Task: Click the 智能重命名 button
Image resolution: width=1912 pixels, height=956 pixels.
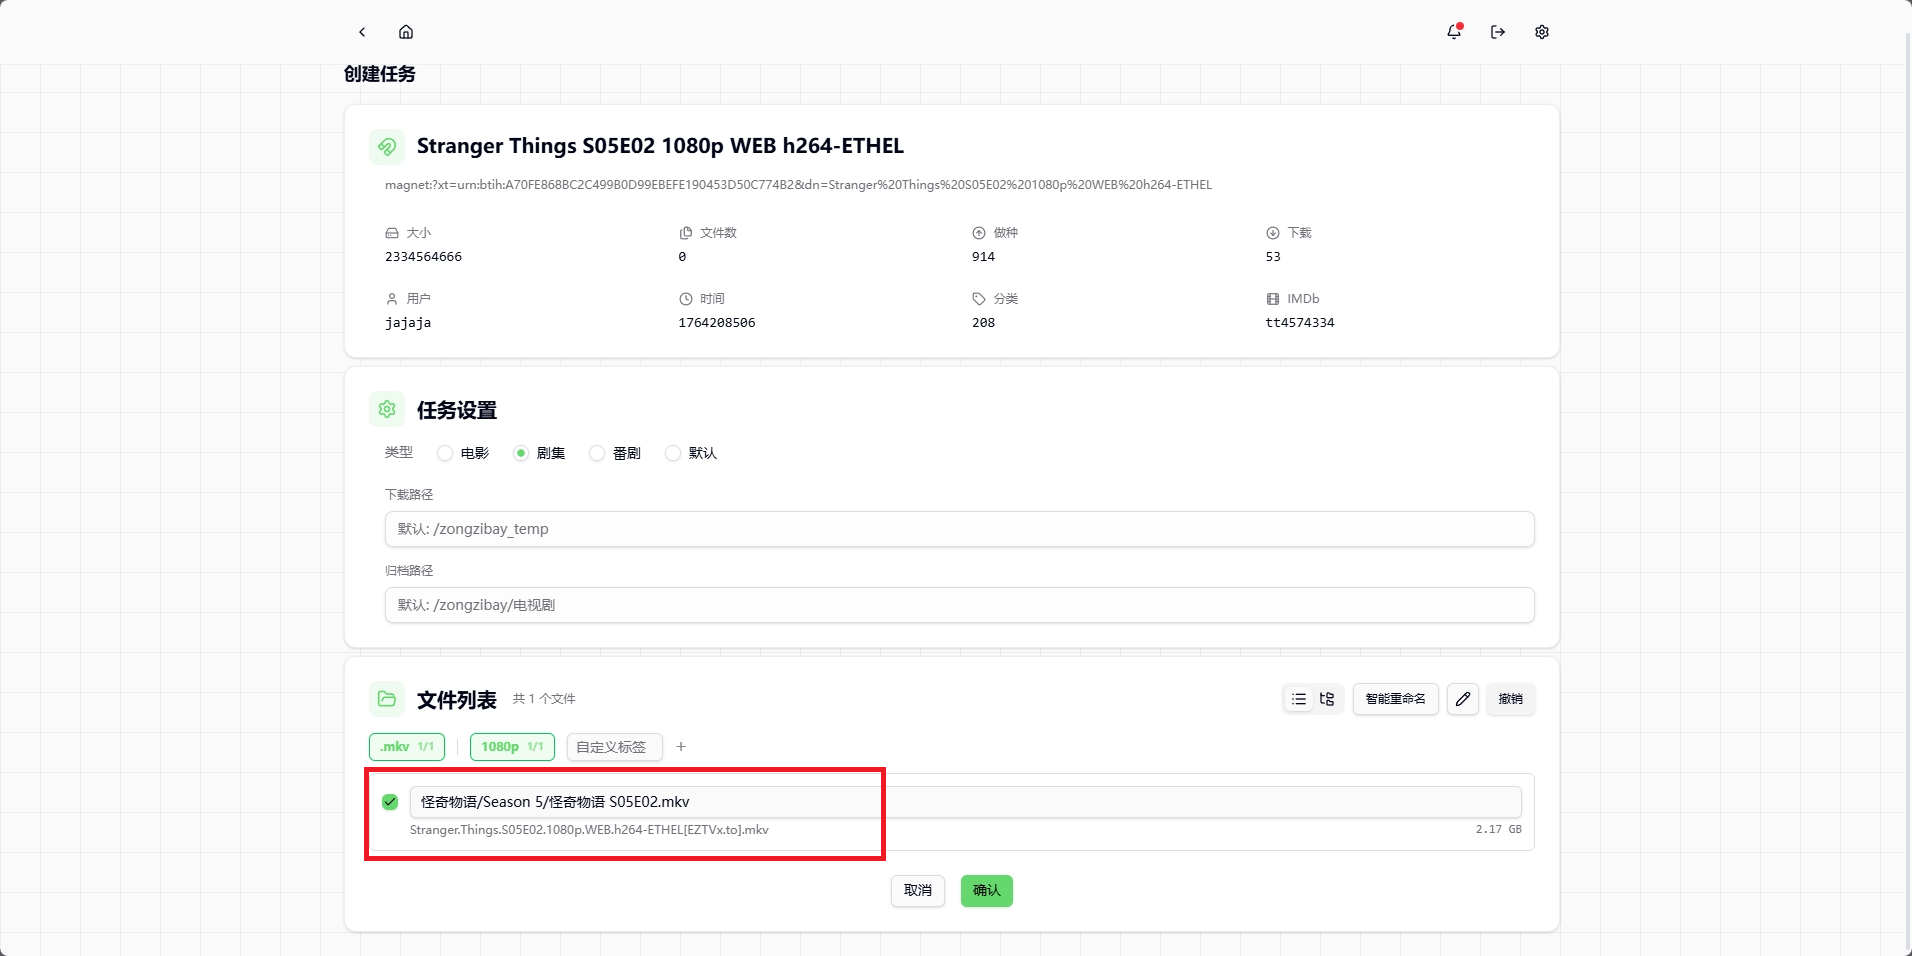Action: click(1395, 699)
